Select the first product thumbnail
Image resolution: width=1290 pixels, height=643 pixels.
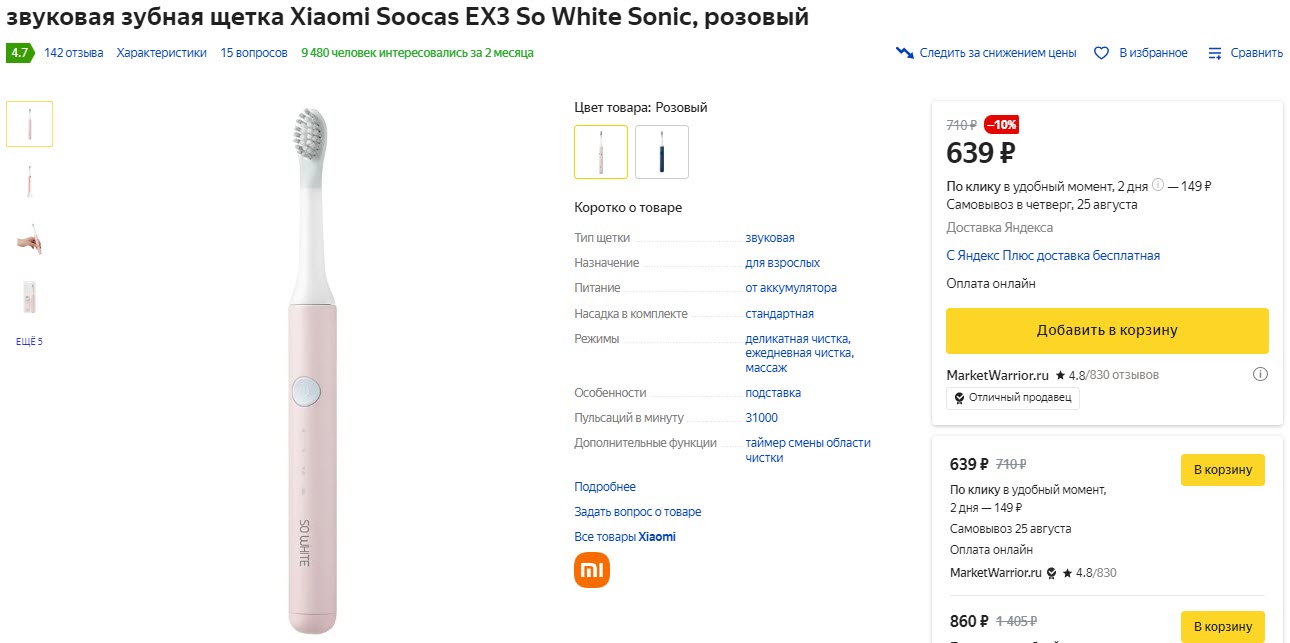click(28, 122)
